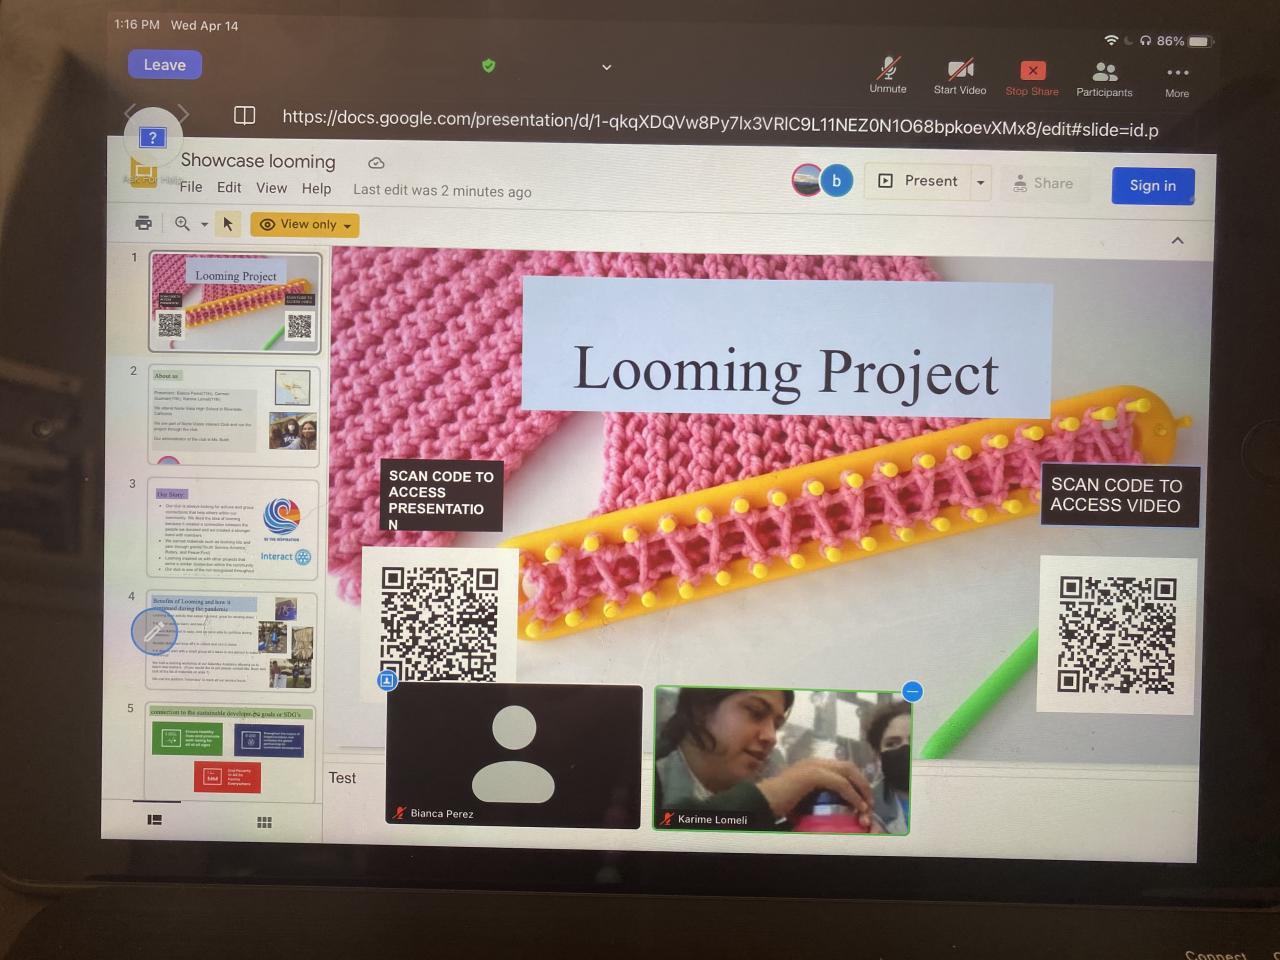Viewport: 1280px width, 960px height.
Task: Click the 'Looming Project' slide title
Action: [786, 369]
